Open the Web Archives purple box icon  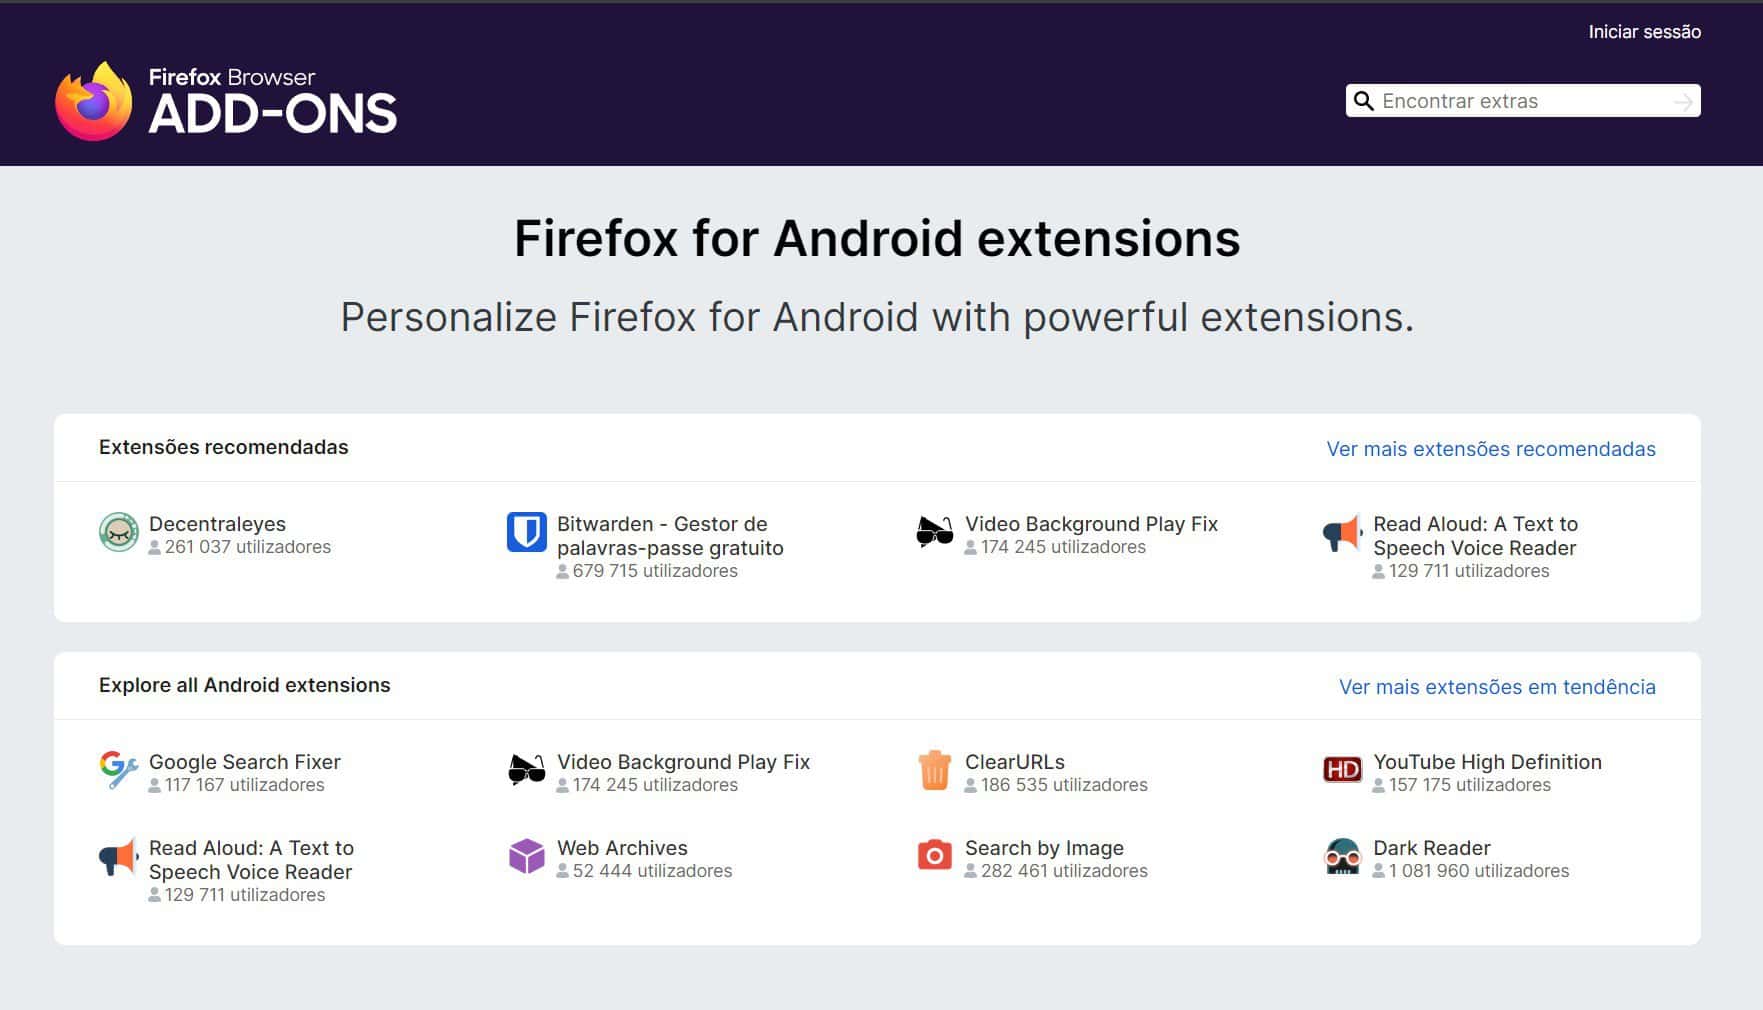527,855
